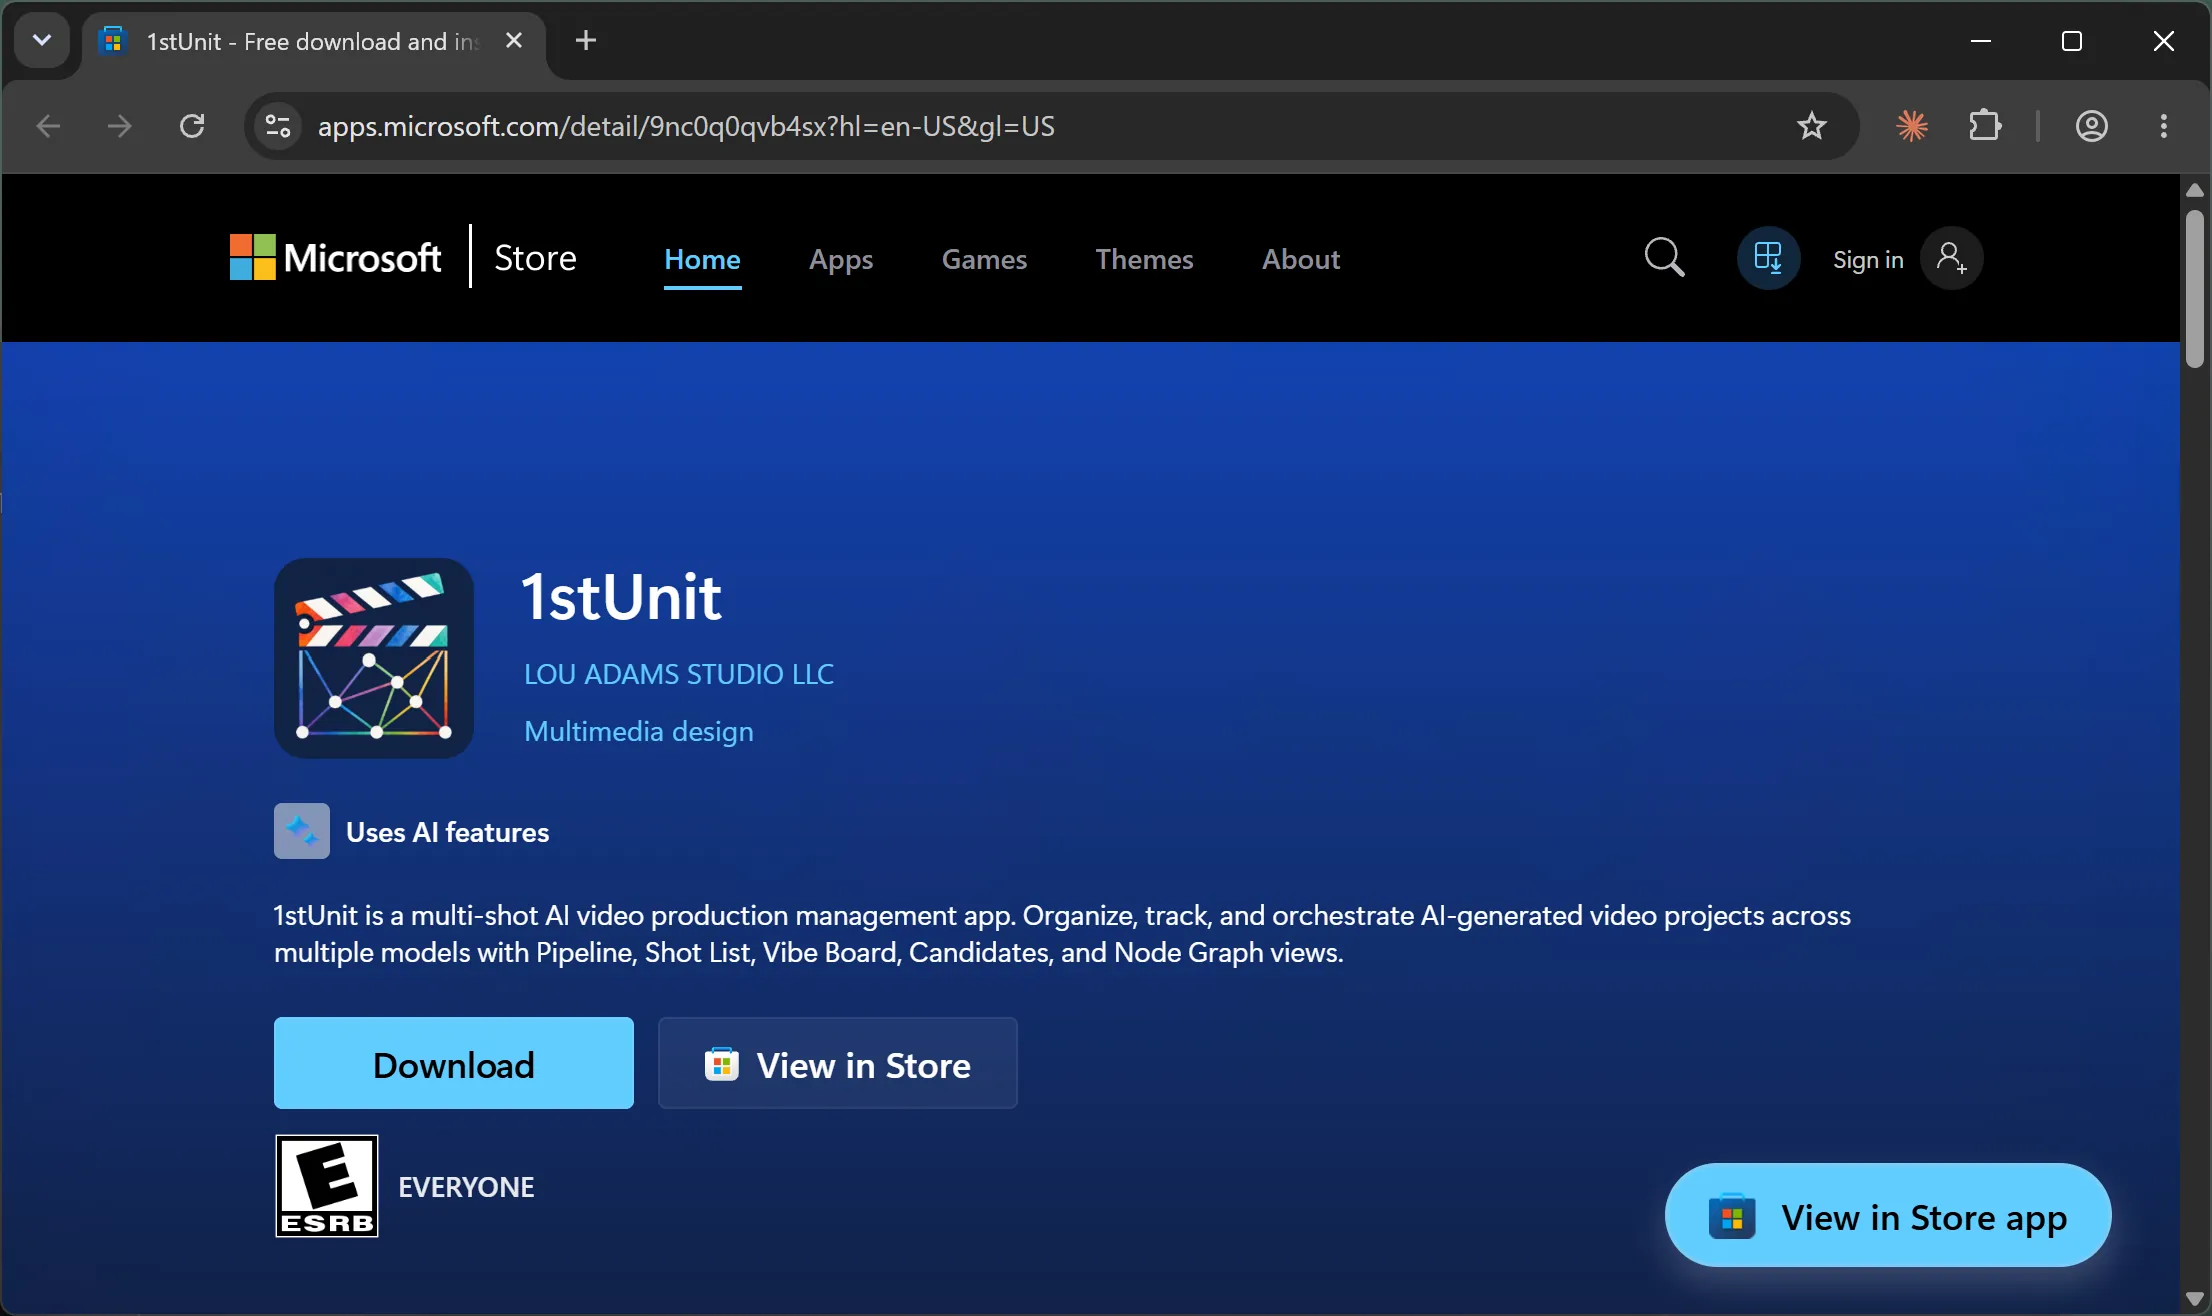This screenshot has width=2212, height=1316.
Task: Open the browser Extensions puzzle icon
Action: (1985, 126)
